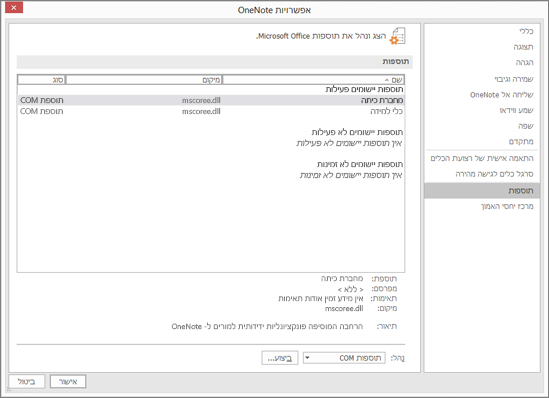Click תוספת COM type in מחברת כיתה row

pyautogui.click(x=42, y=100)
